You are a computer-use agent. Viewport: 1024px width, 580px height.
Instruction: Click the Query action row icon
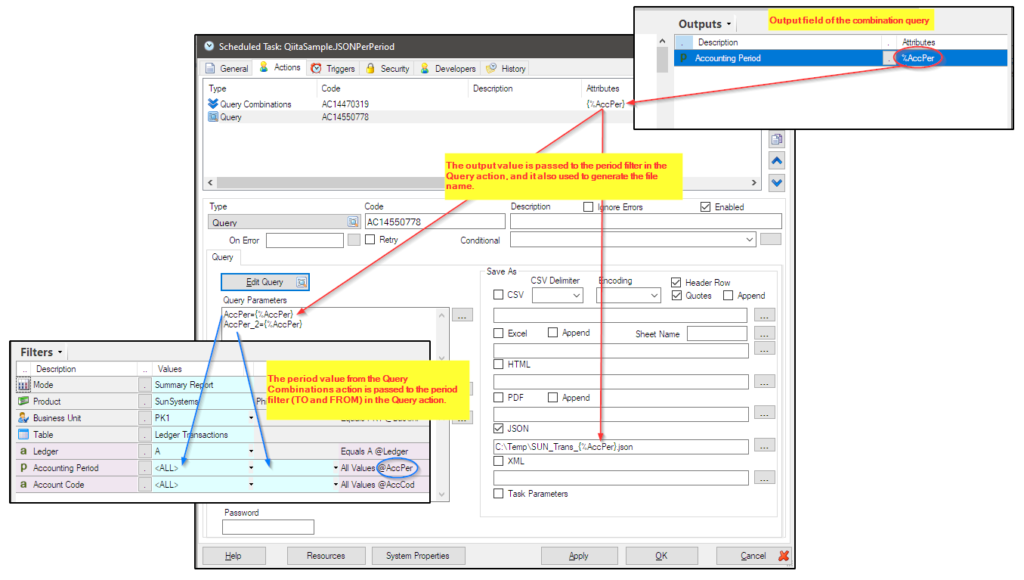click(213, 117)
